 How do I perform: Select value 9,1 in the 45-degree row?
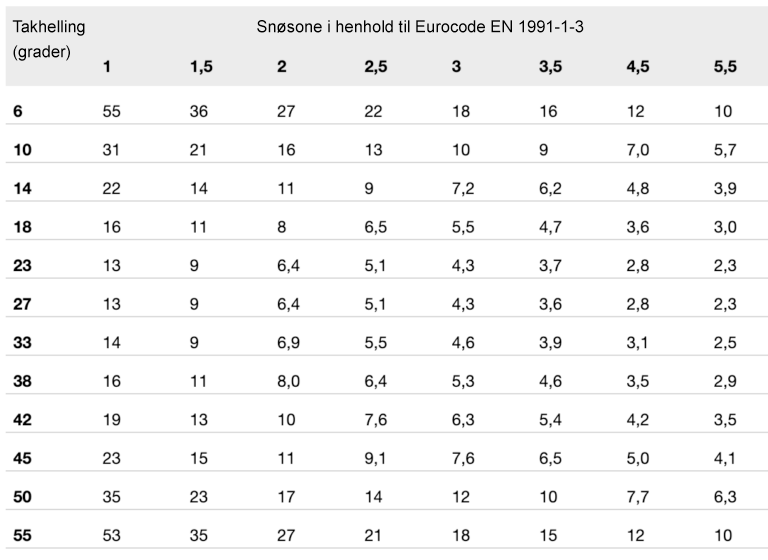coord(375,459)
